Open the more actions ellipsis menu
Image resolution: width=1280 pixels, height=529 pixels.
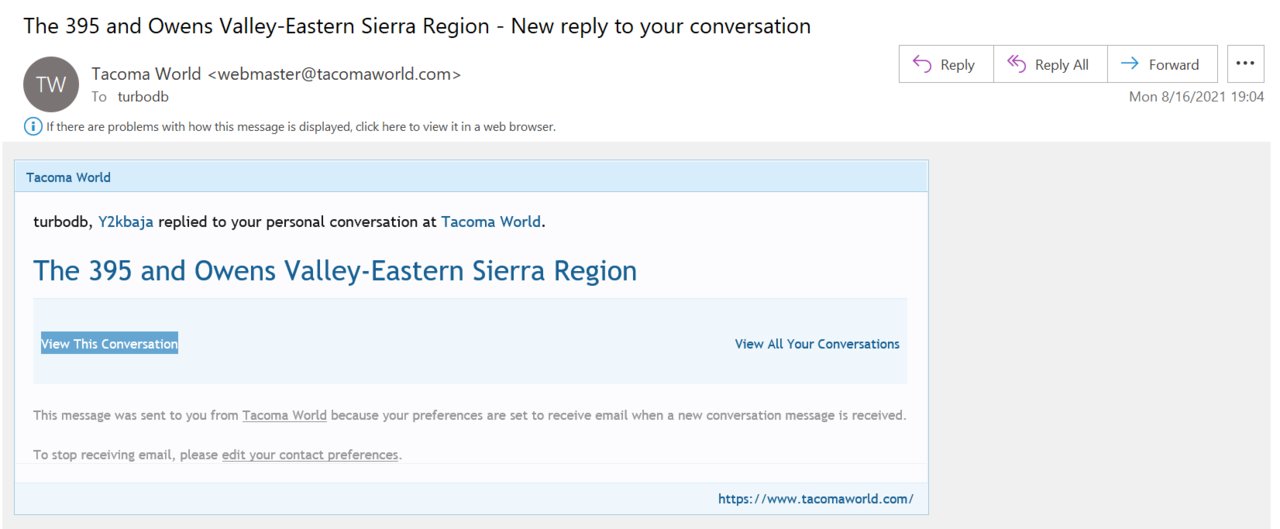(x=1244, y=64)
